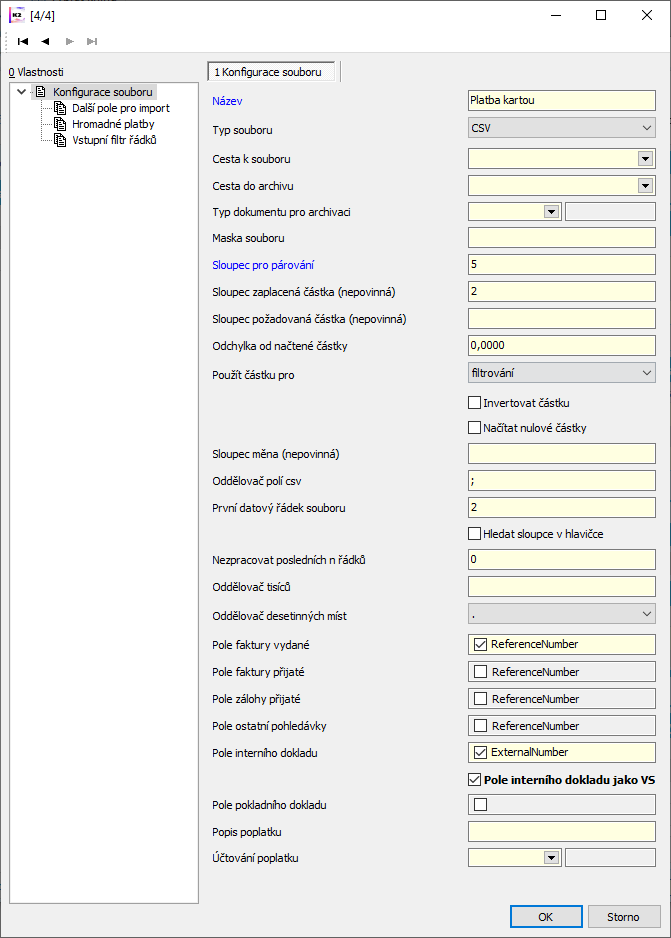Click the Sloupec zaplacená částka field

point(562,291)
